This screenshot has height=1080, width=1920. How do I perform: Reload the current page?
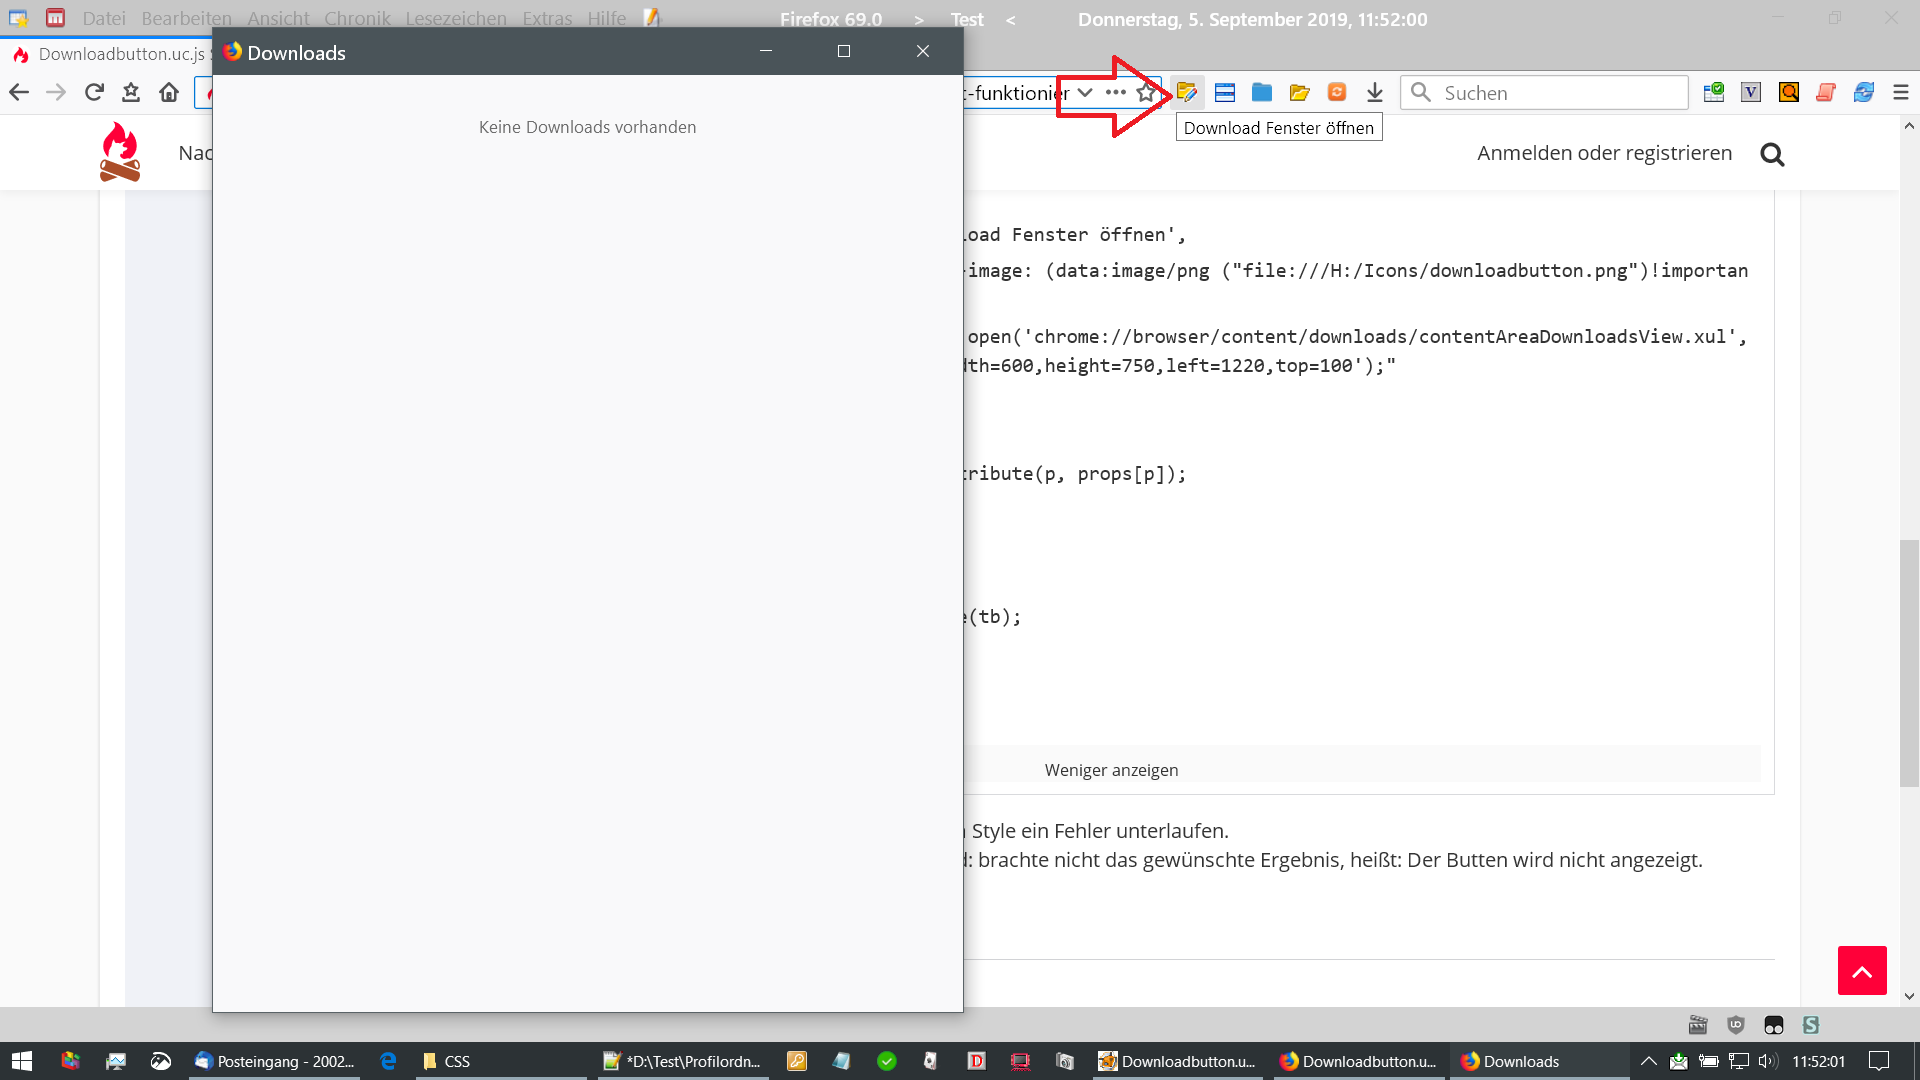pyautogui.click(x=94, y=93)
